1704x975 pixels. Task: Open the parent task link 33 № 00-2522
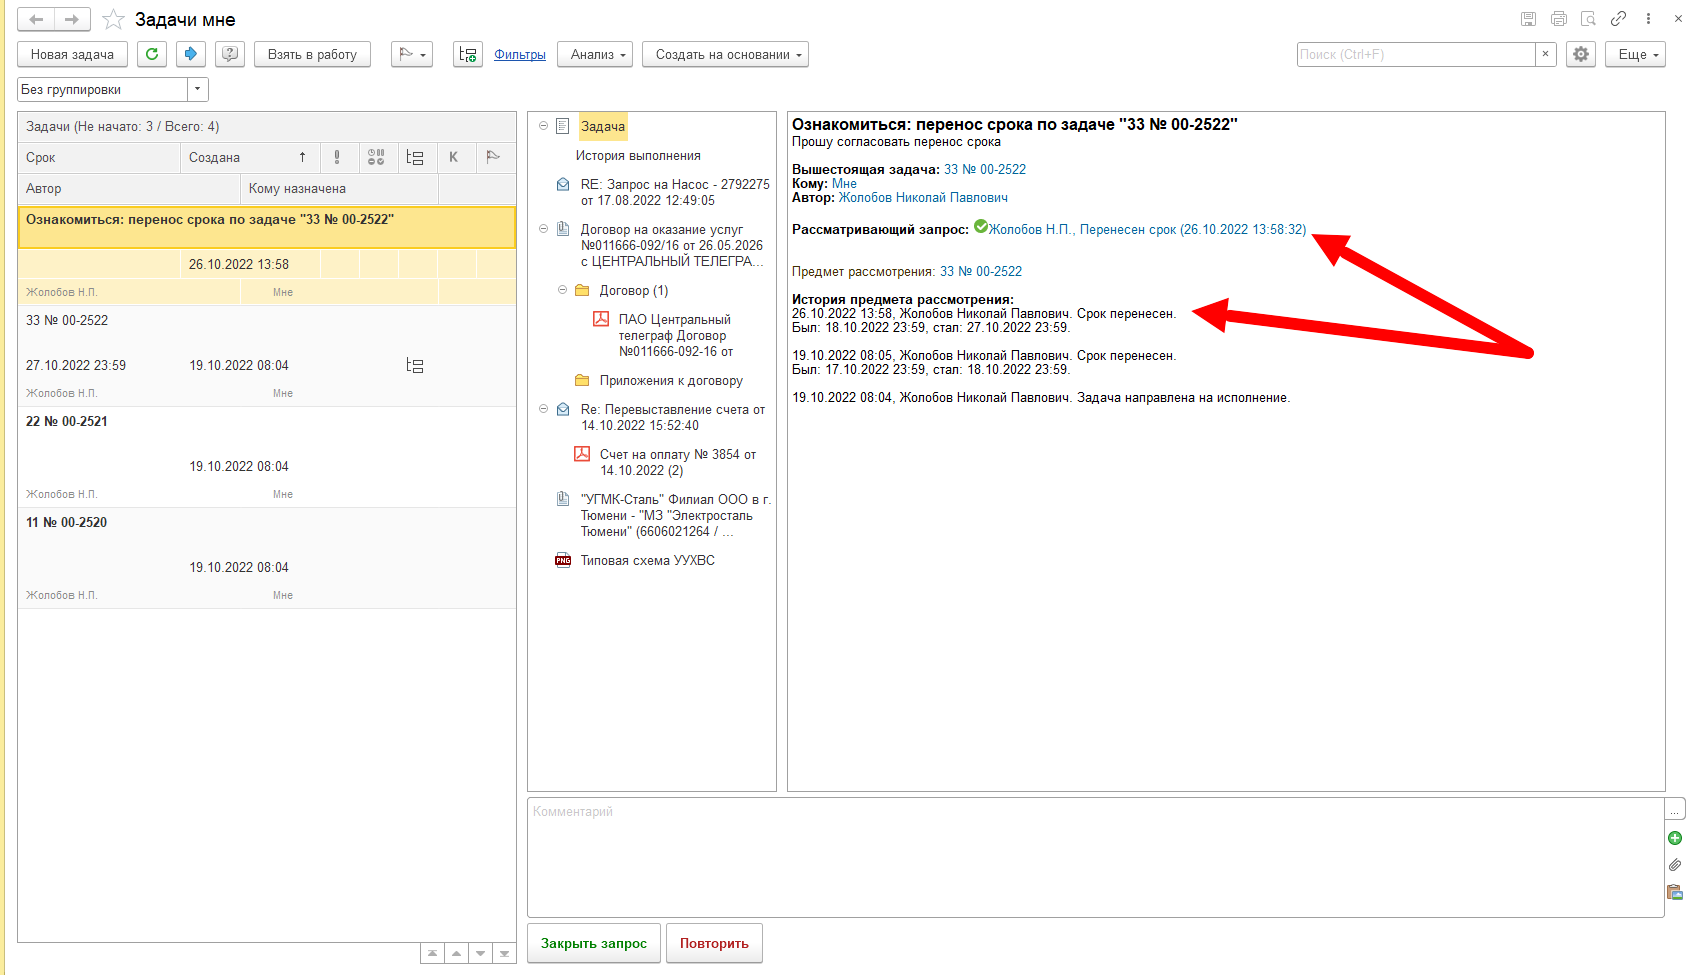pyautogui.click(x=985, y=169)
